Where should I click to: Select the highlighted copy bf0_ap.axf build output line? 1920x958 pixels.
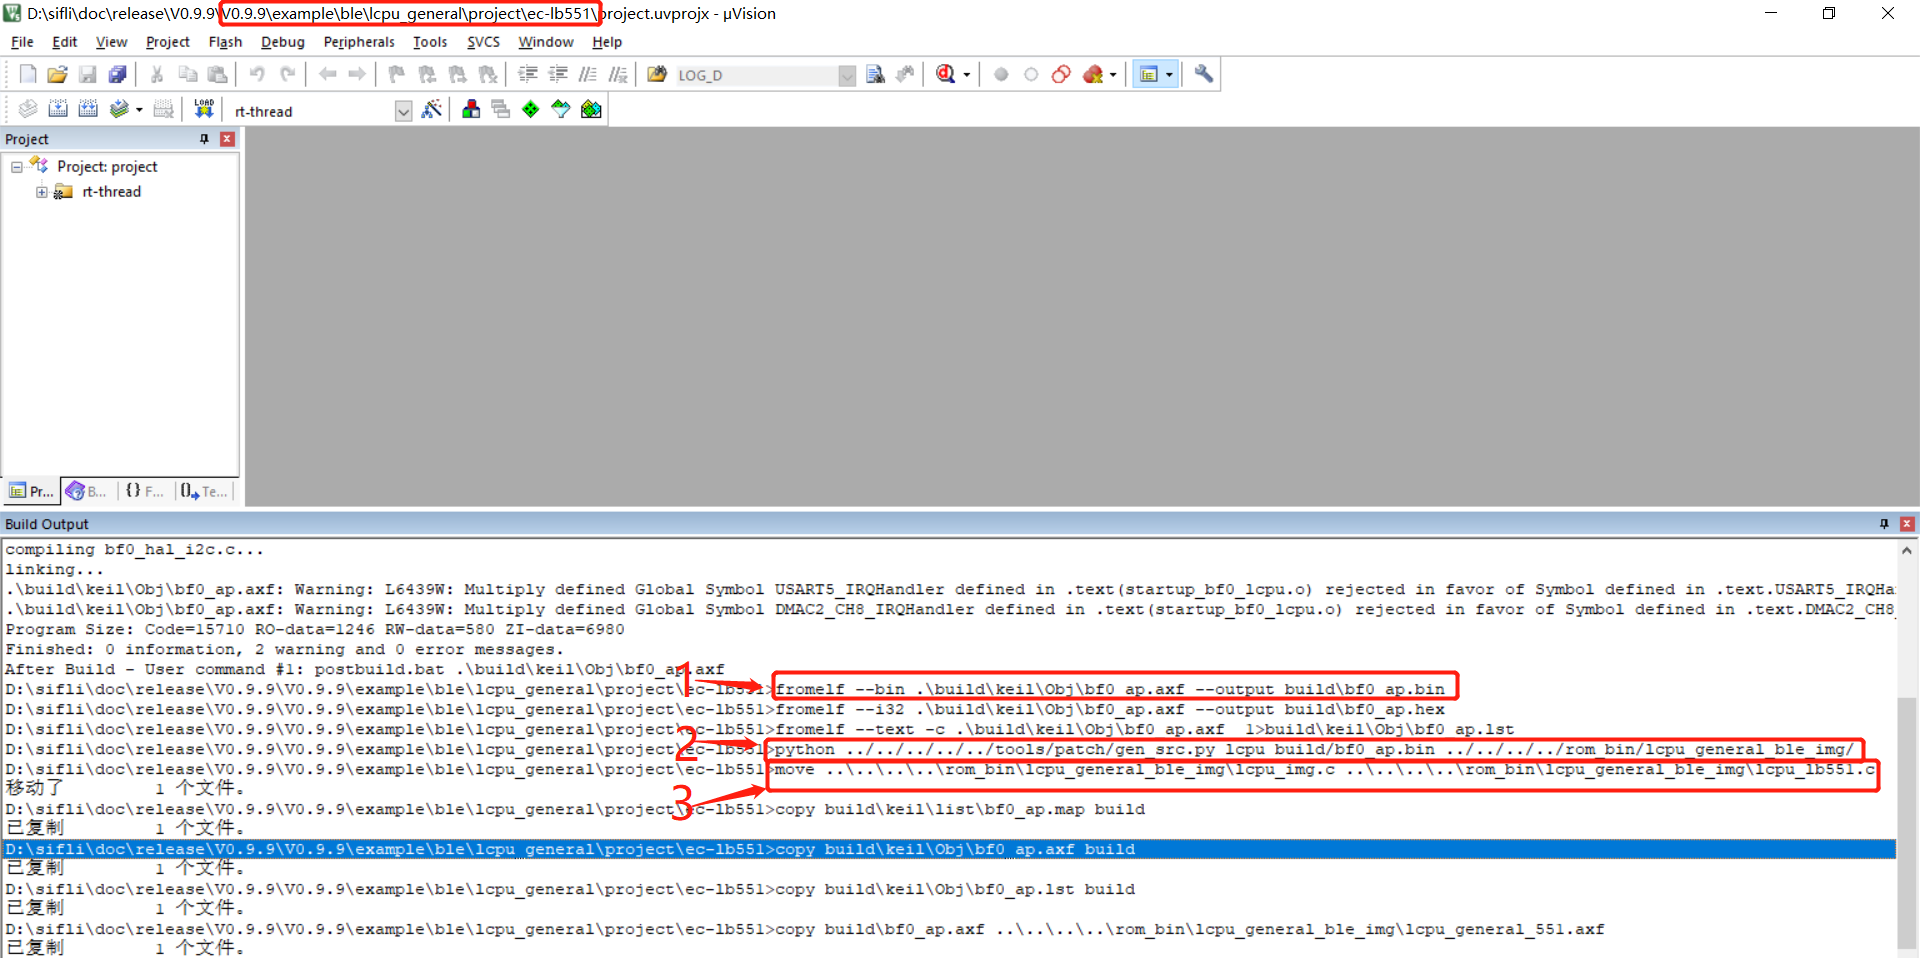coord(950,849)
